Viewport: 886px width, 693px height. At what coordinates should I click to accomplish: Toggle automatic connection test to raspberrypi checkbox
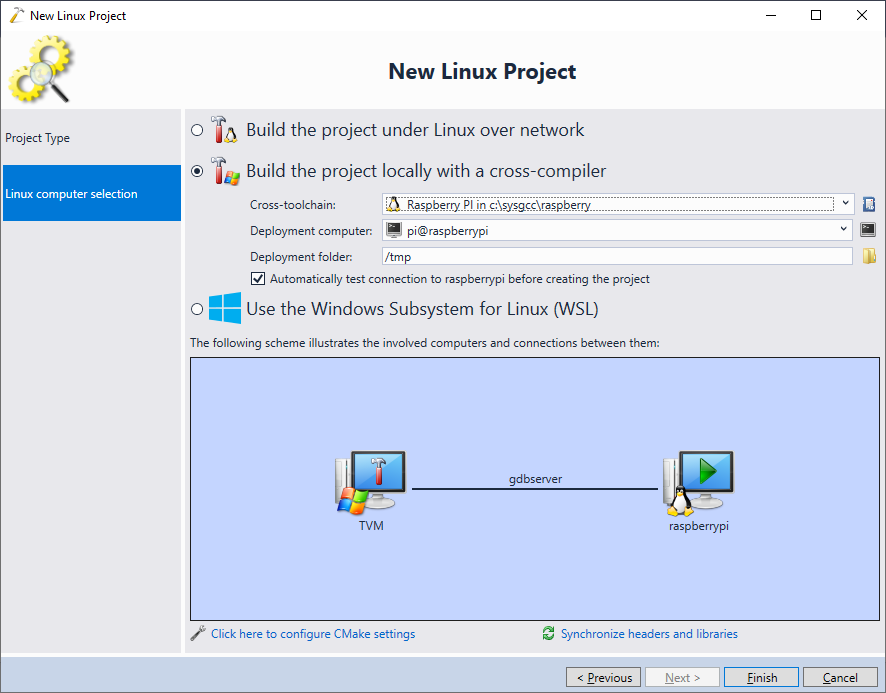(x=258, y=279)
